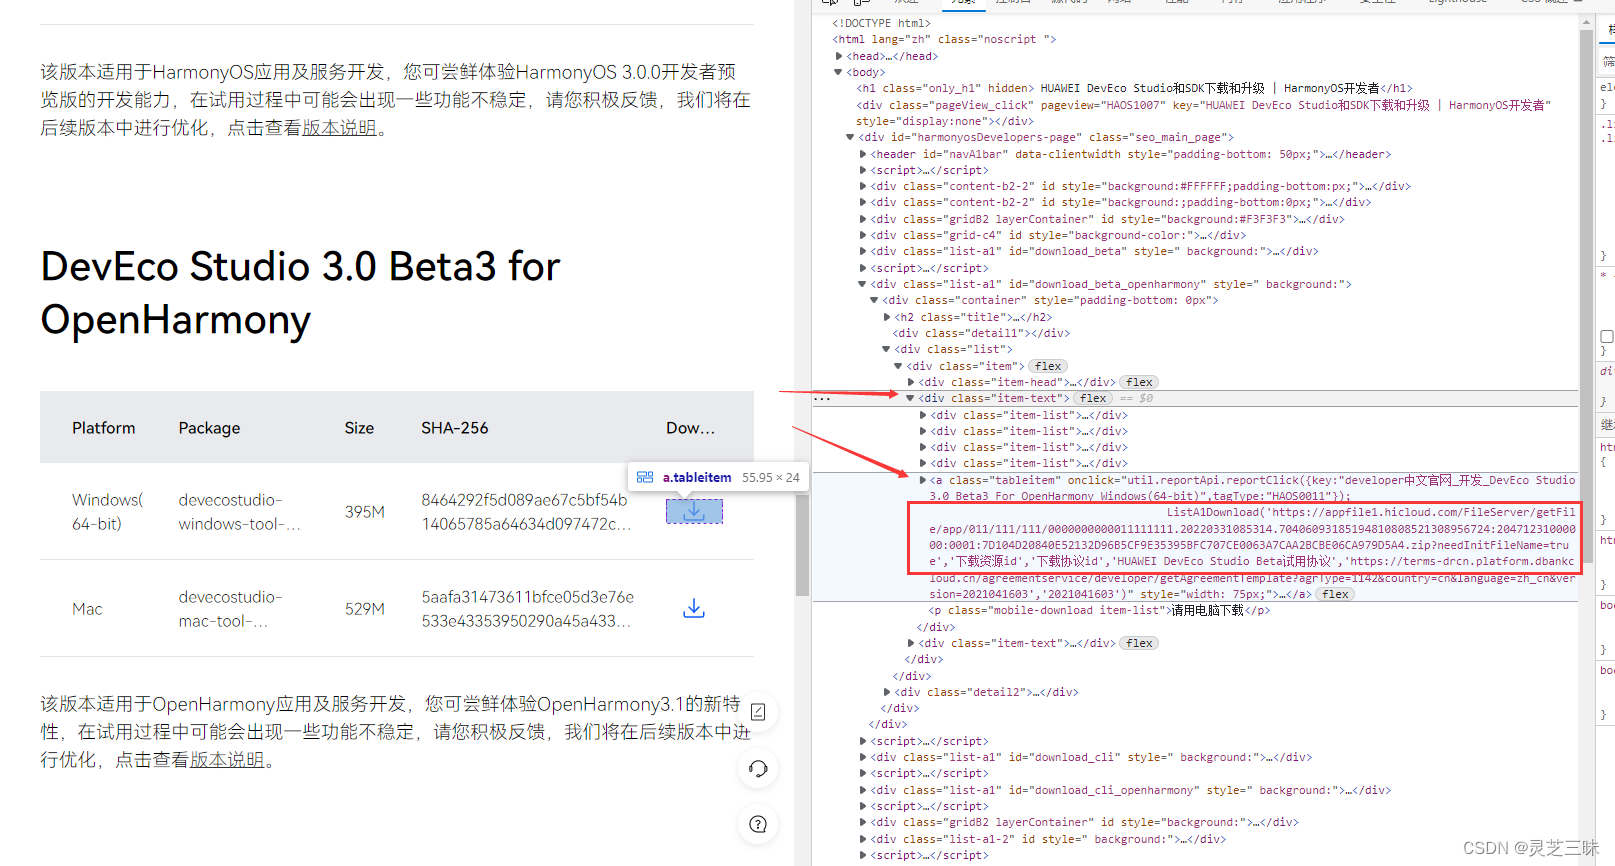The image size is (1615, 866).
Task: Click the flex badge on the item div
Action: click(1048, 366)
